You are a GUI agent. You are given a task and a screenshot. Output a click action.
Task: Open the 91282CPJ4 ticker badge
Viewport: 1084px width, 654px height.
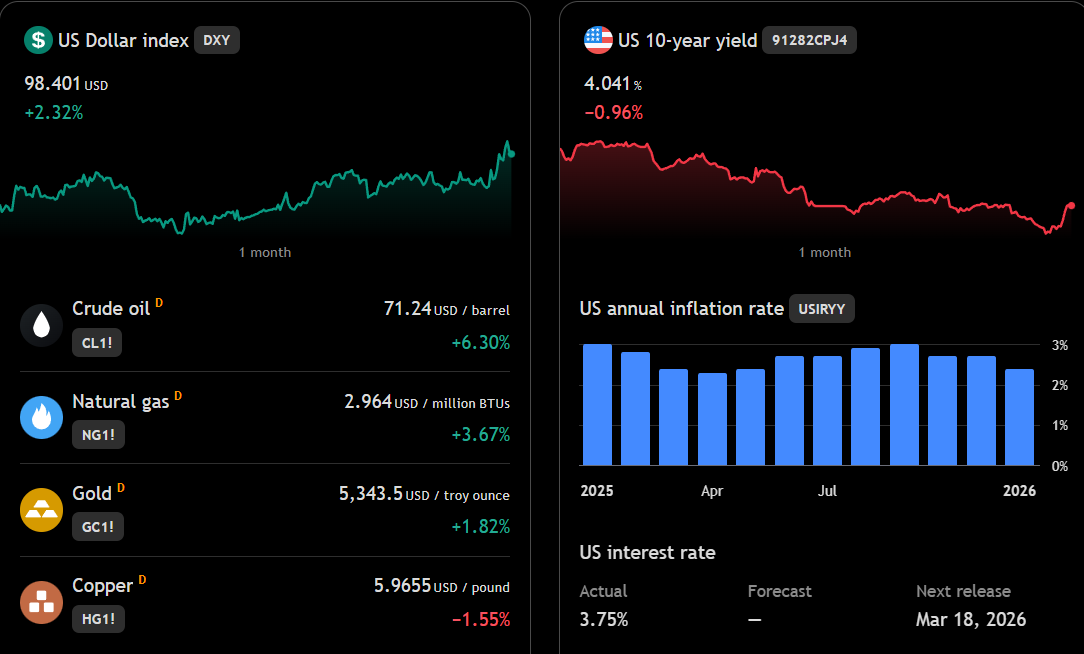pyautogui.click(x=809, y=40)
